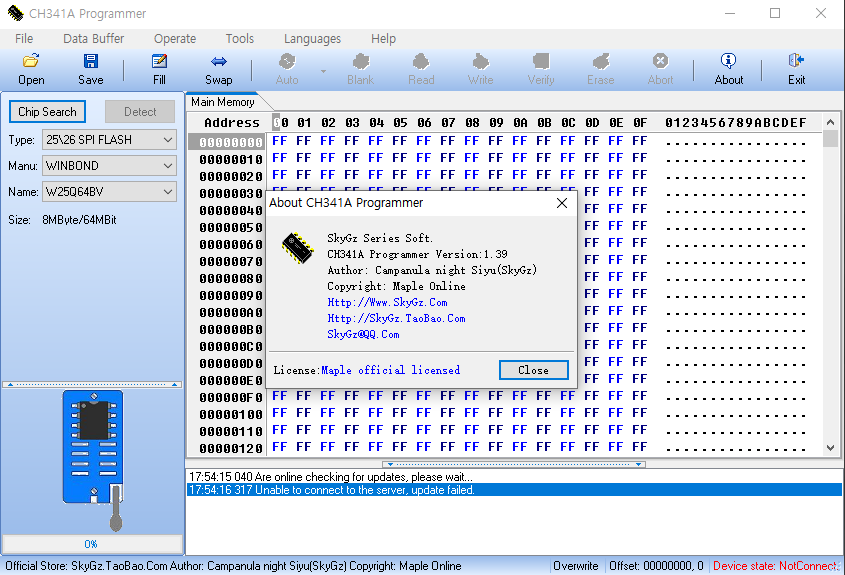
Task: Open About from the toolbar
Action: pos(729,70)
